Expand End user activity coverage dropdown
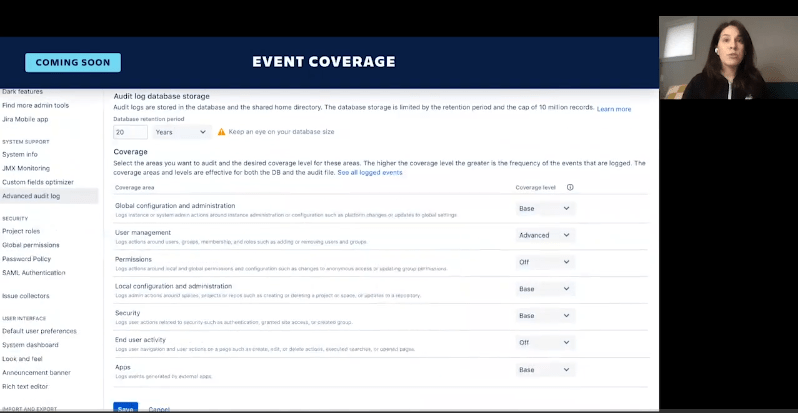This screenshot has height=413, width=798. pyautogui.click(x=545, y=342)
